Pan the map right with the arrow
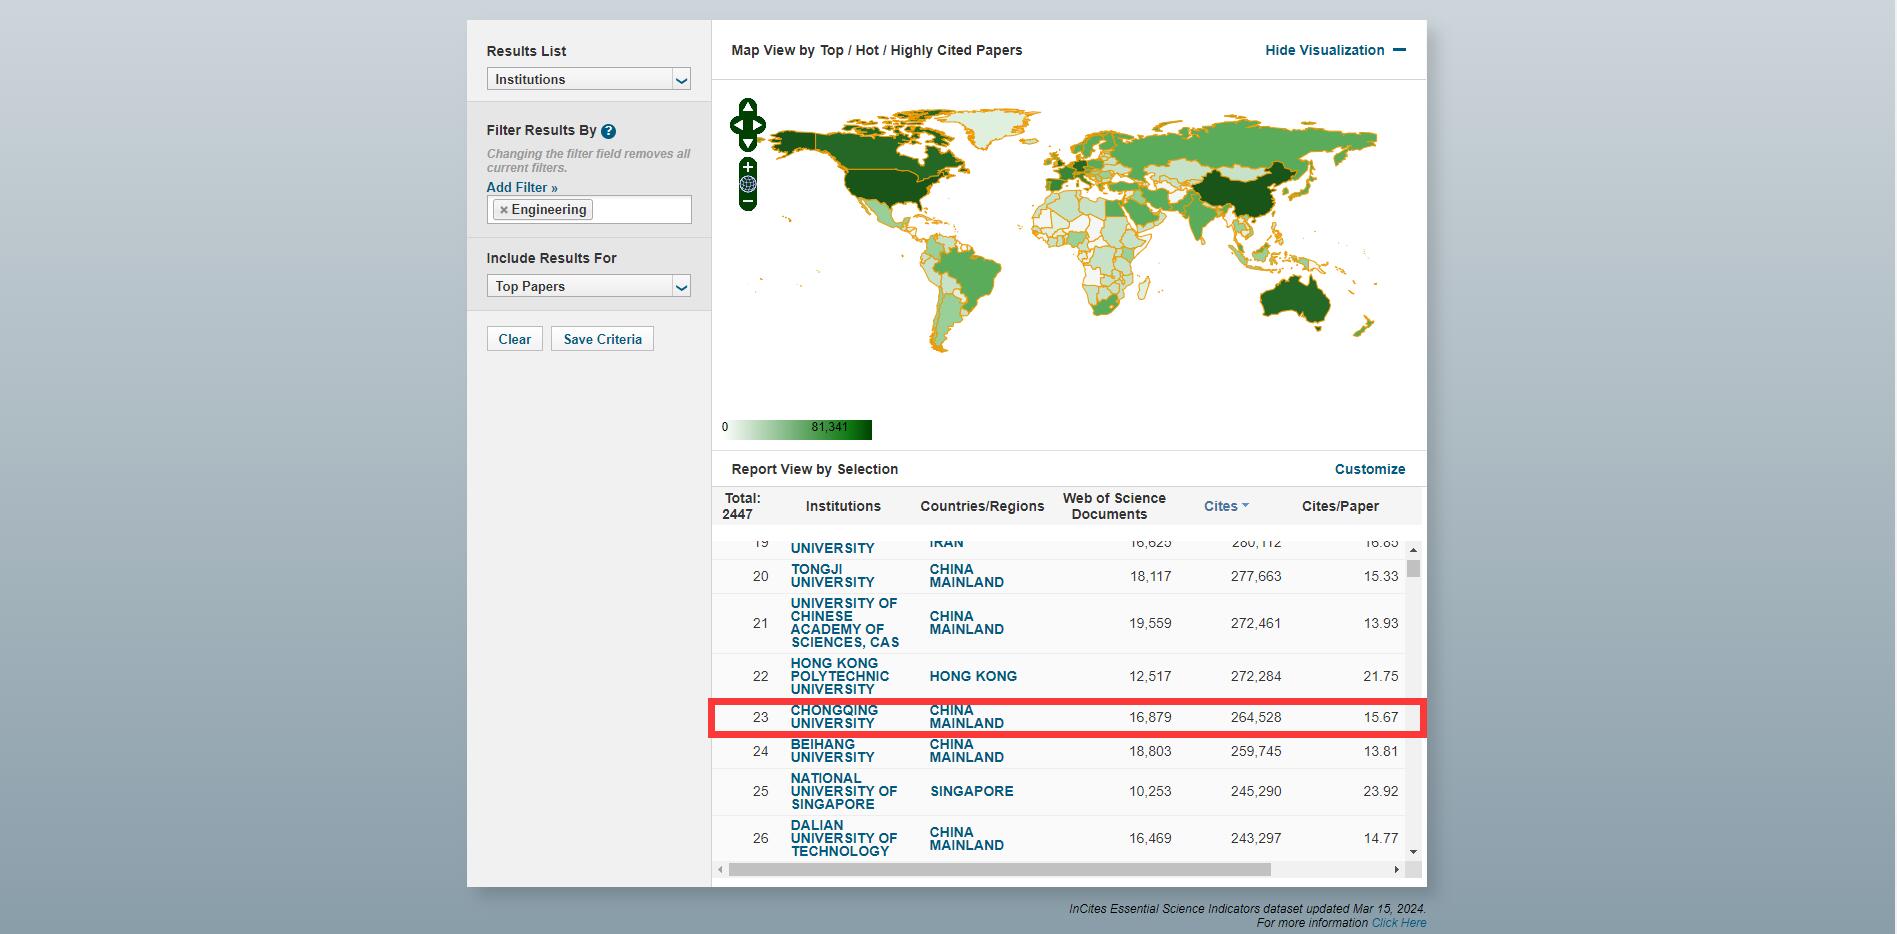This screenshot has height=934, width=1897. pyautogui.click(x=758, y=125)
